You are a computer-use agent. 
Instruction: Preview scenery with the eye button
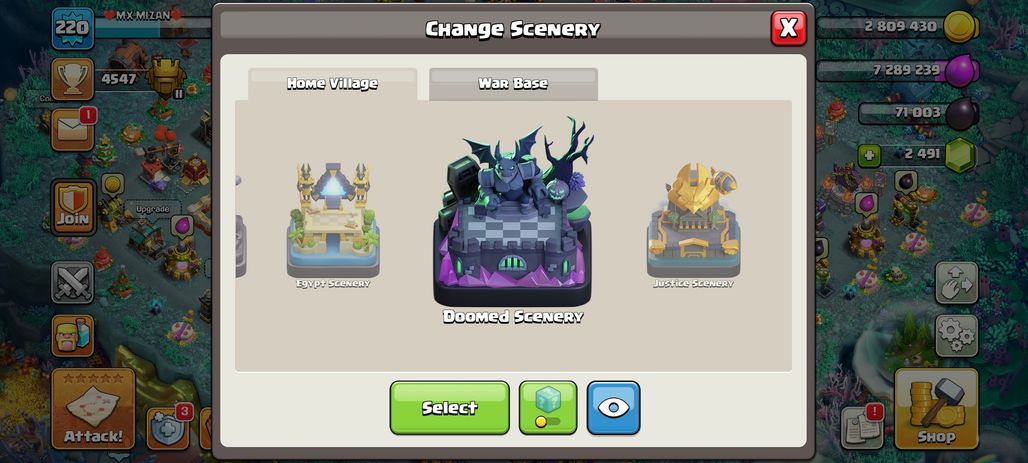pyautogui.click(x=613, y=408)
